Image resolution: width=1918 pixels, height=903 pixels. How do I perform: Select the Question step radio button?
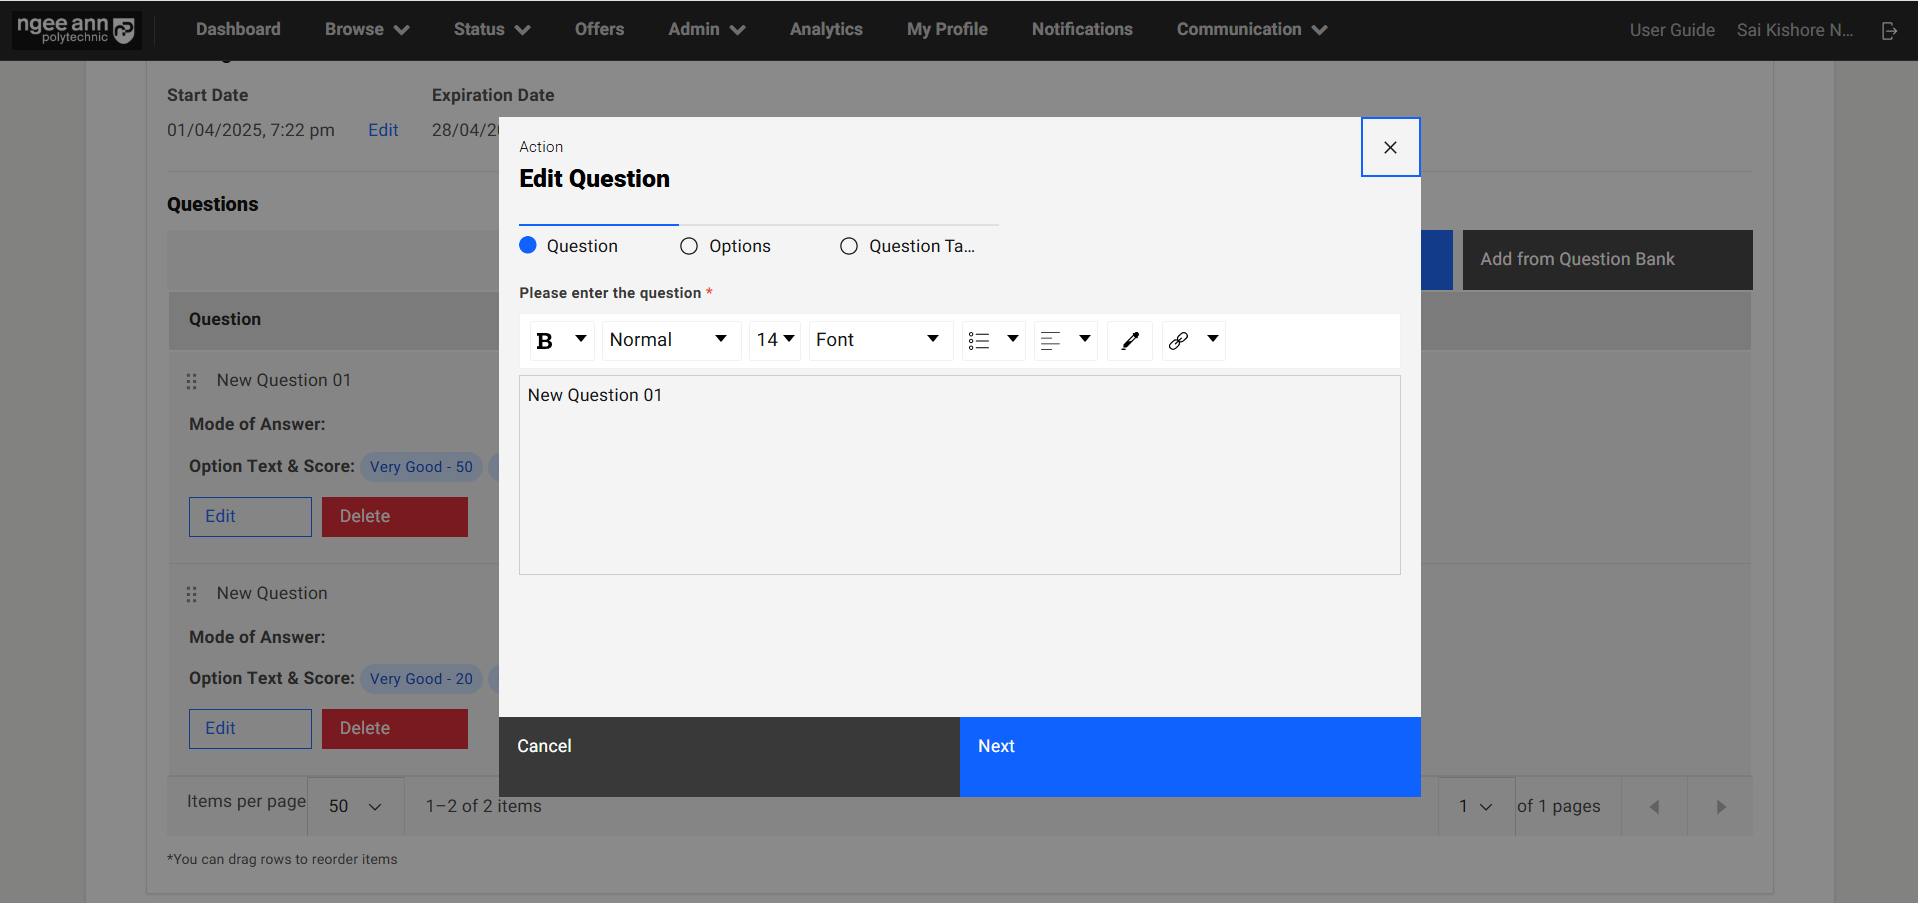528,246
